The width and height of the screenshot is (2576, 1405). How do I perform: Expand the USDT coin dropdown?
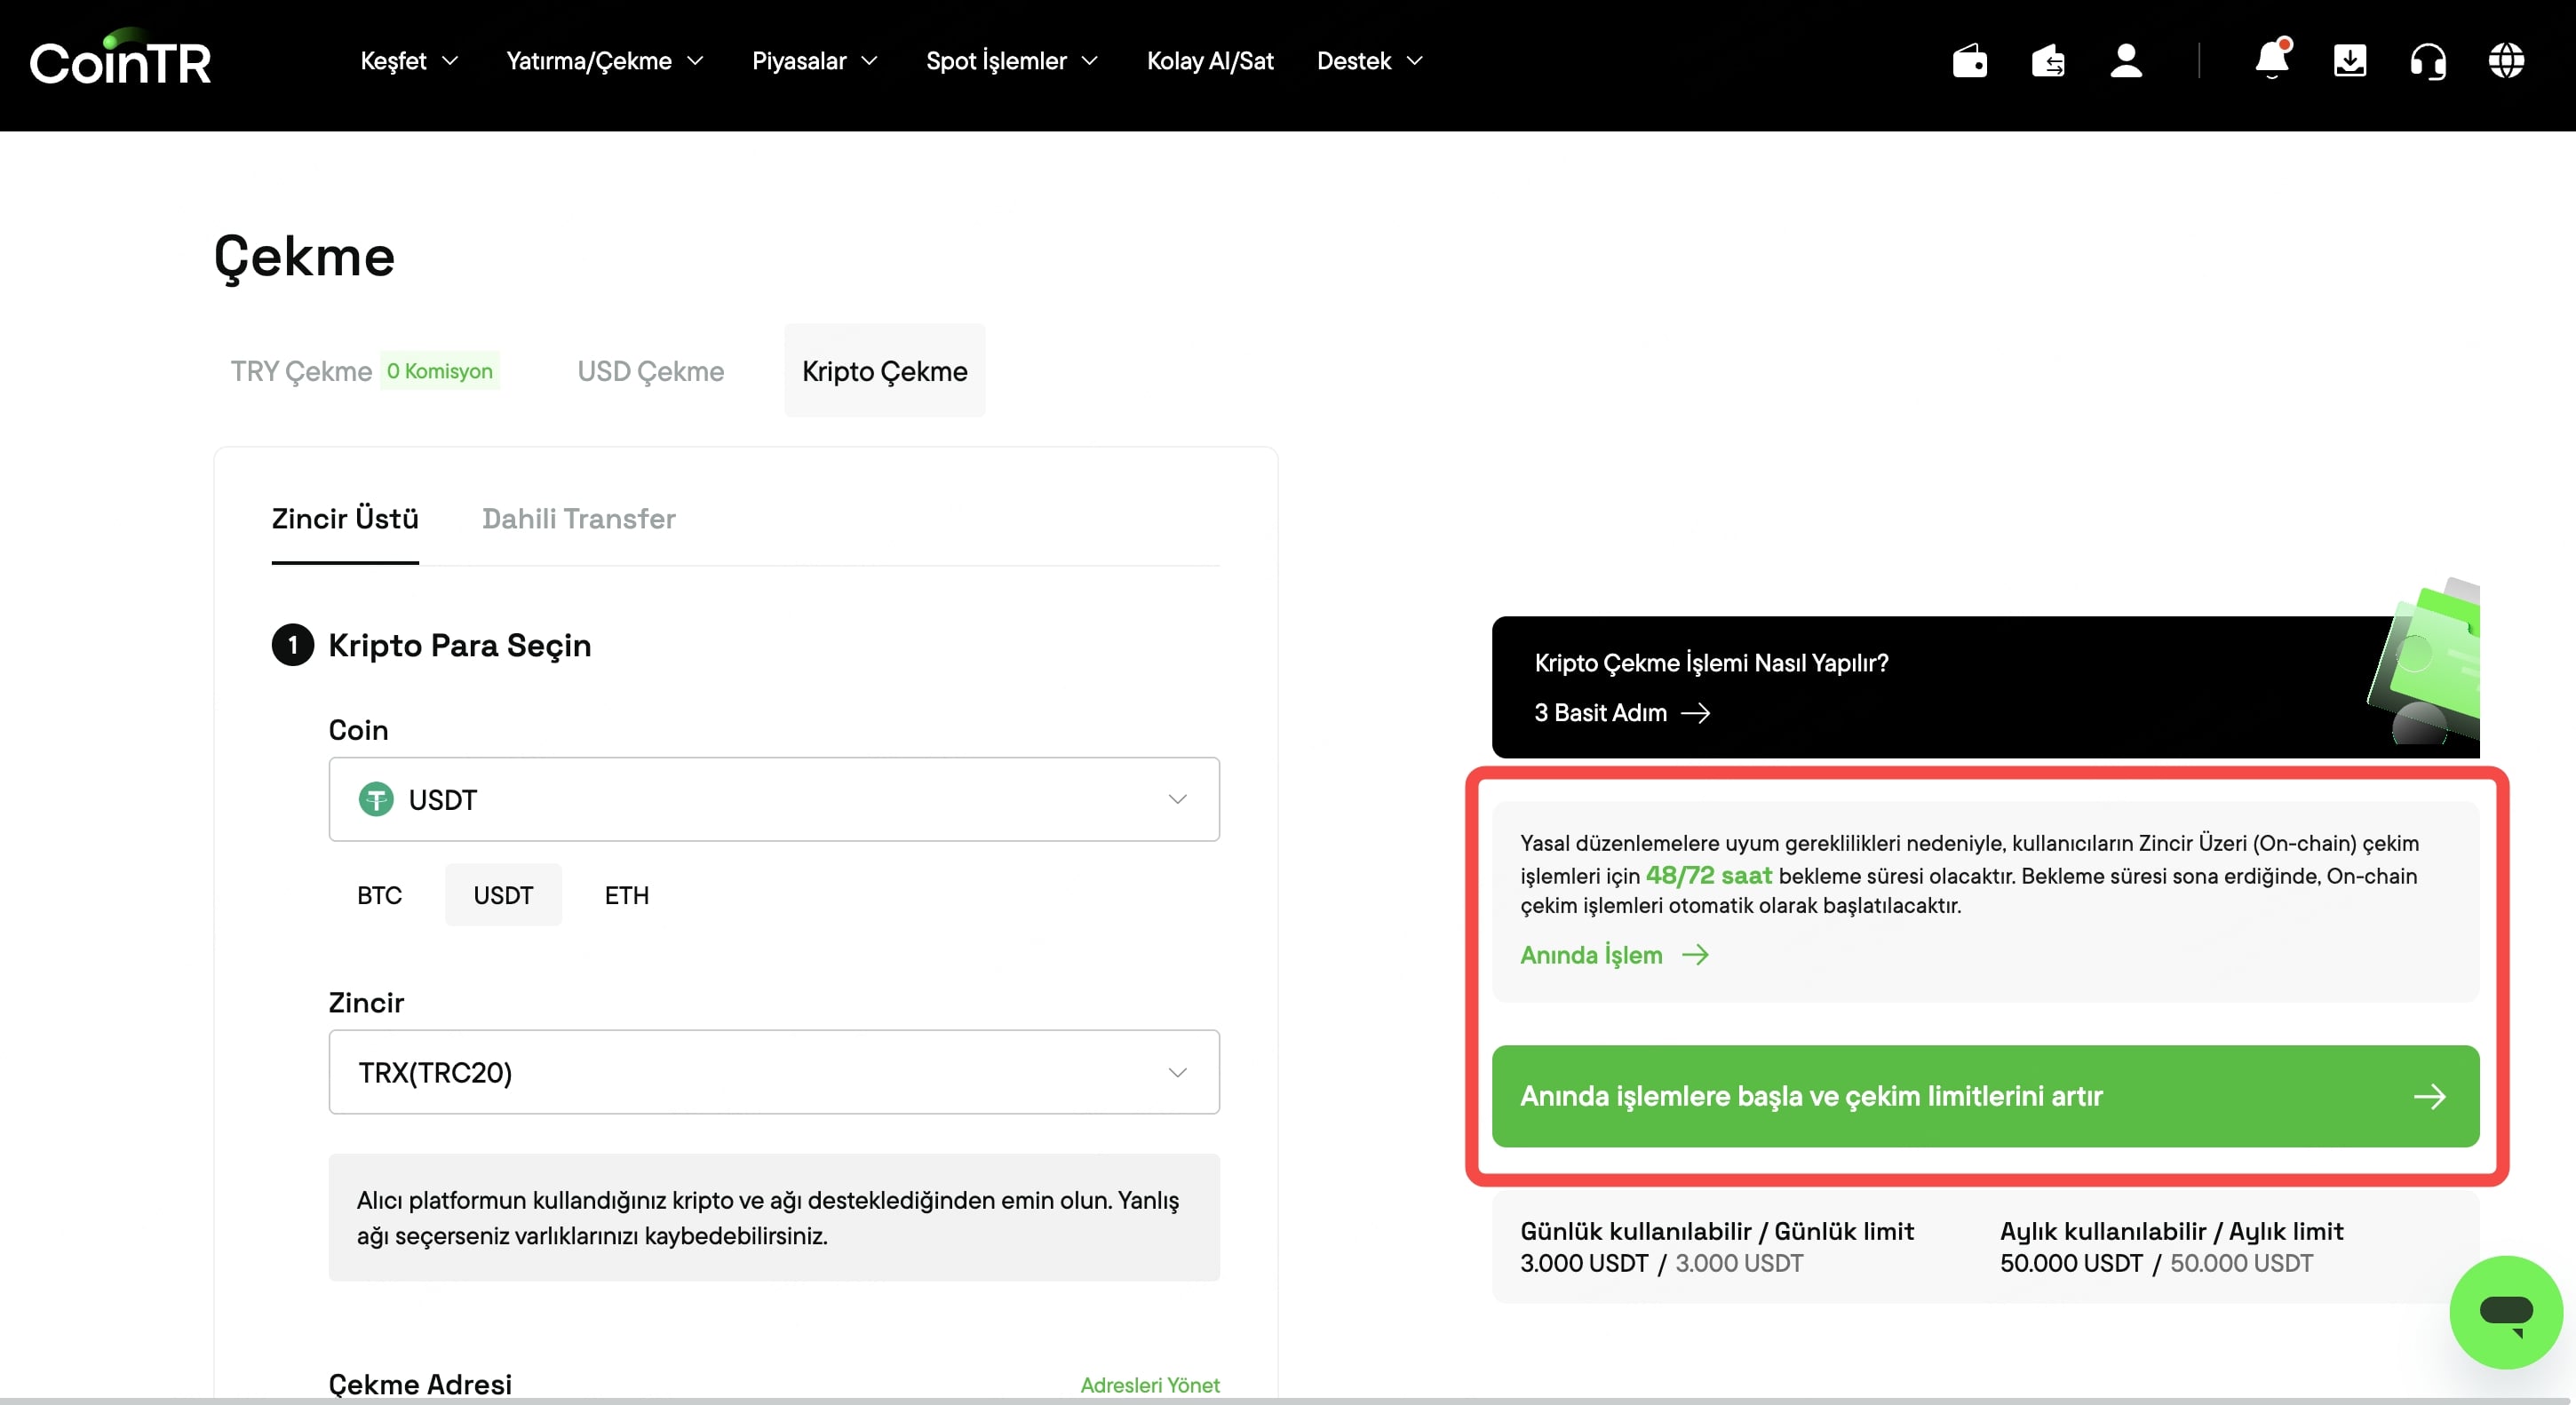click(x=773, y=799)
